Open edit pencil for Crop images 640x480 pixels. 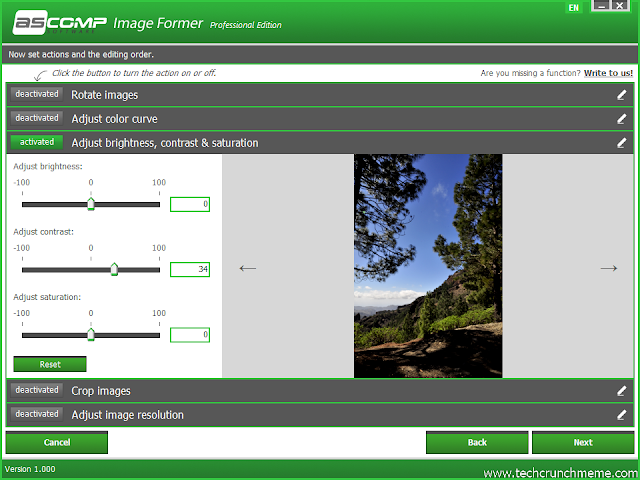tap(621, 391)
